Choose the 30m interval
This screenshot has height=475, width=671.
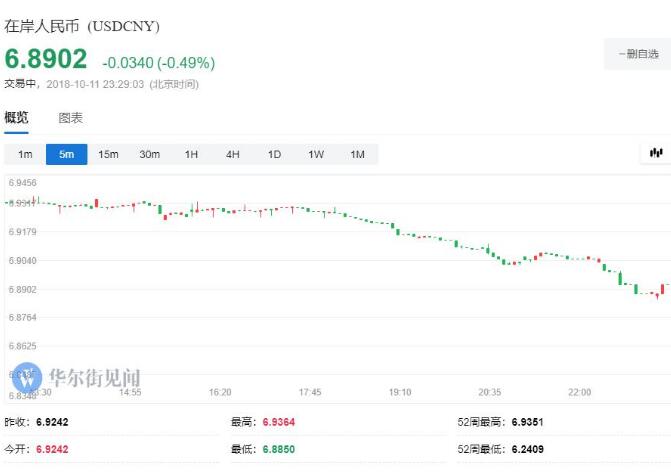pos(150,154)
